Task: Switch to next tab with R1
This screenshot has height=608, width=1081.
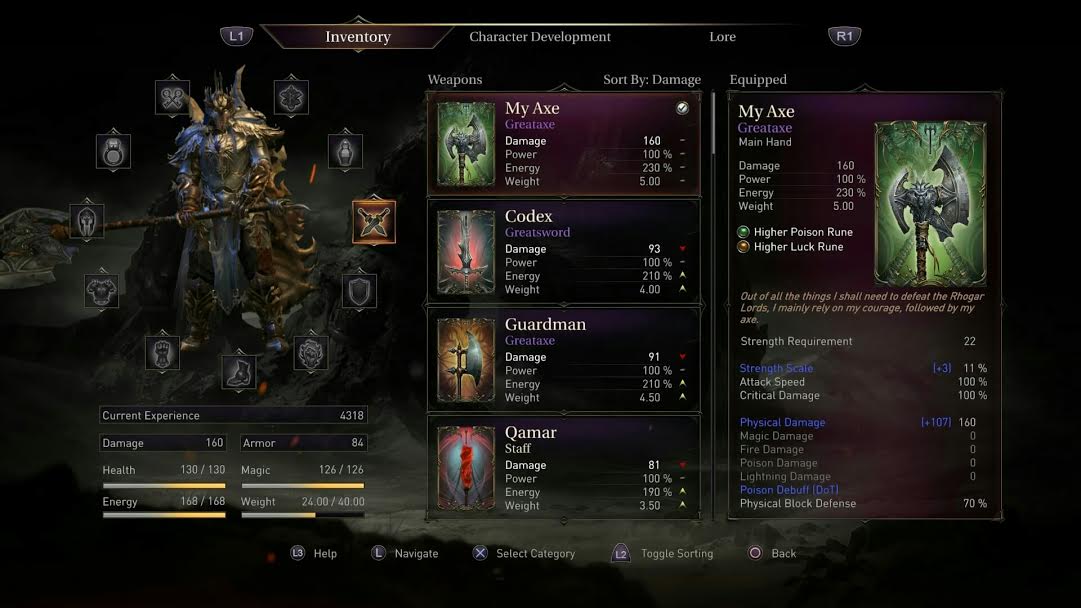Action: click(x=845, y=36)
